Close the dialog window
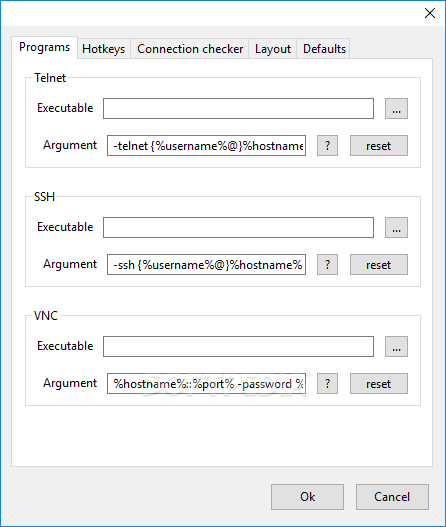 pos(430,13)
